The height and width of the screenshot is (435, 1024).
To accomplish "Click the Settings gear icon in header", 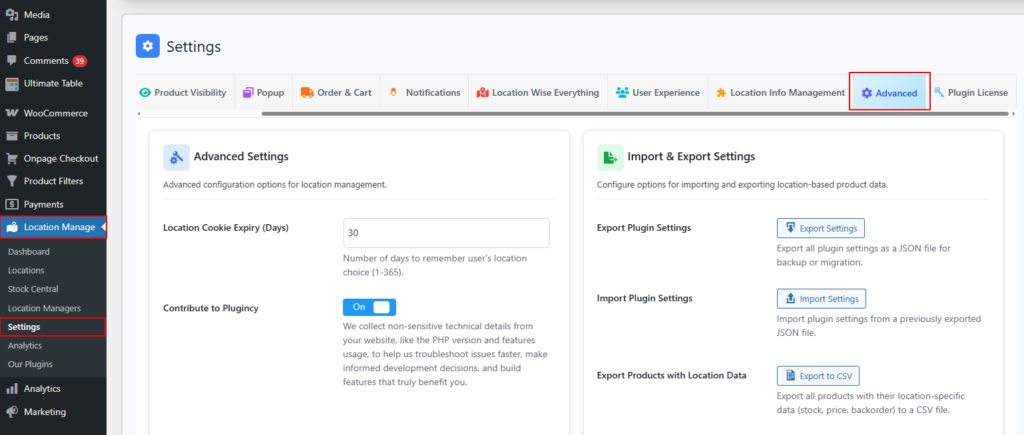I will (148, 46).
